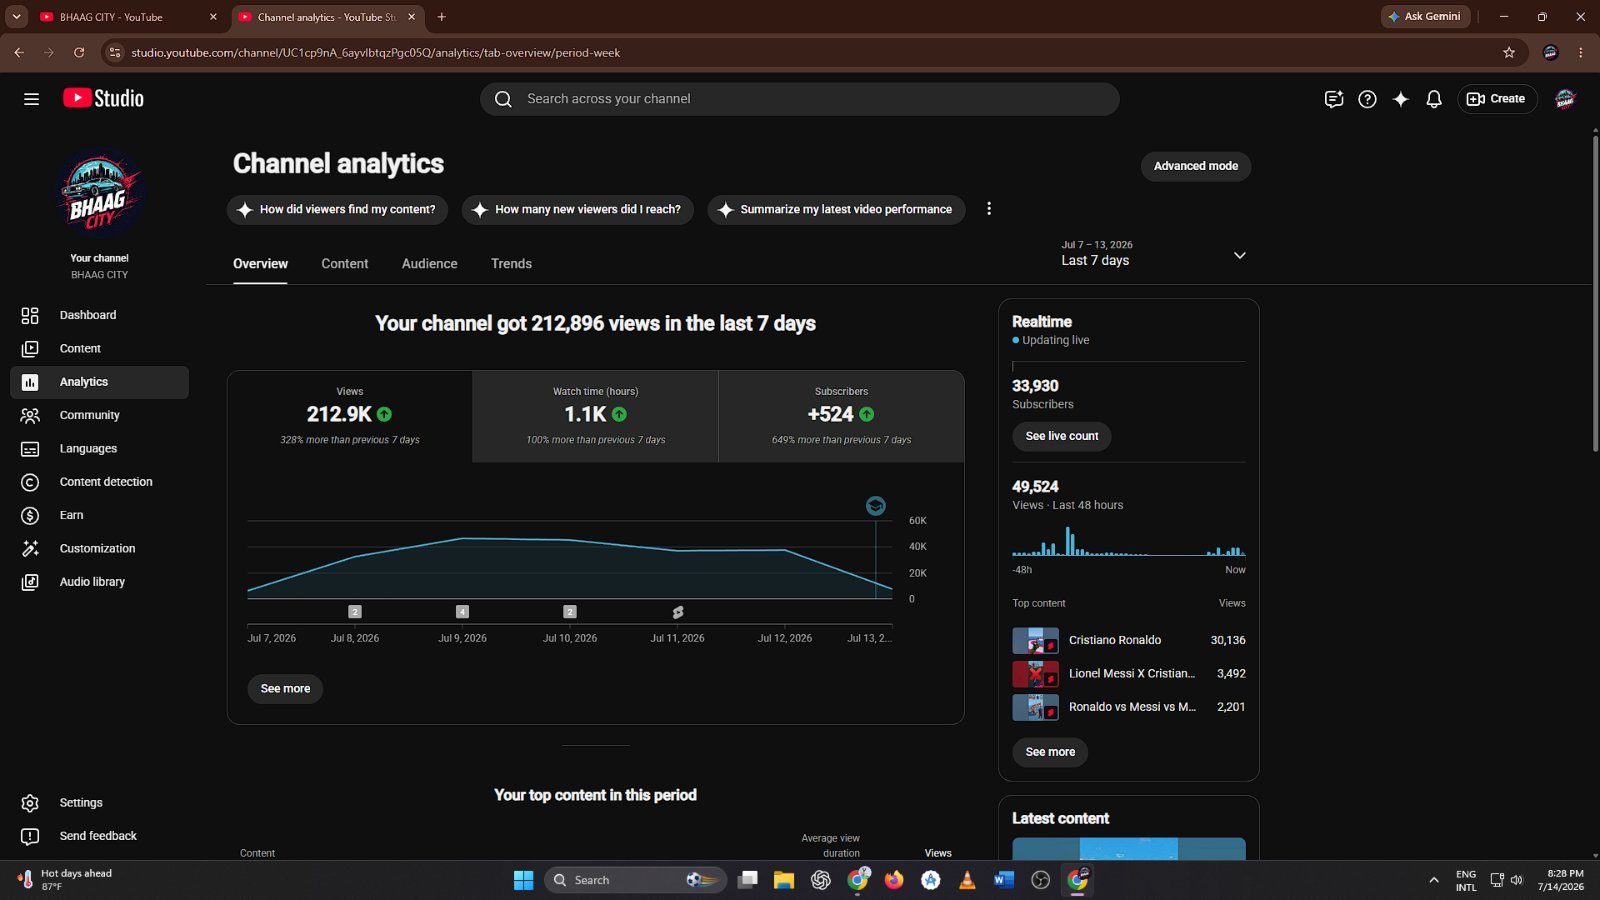Click the Advanced mode button
The height and width of the screenshot is (900, 1600).
pyautogui.click(x=1196, y=166)
